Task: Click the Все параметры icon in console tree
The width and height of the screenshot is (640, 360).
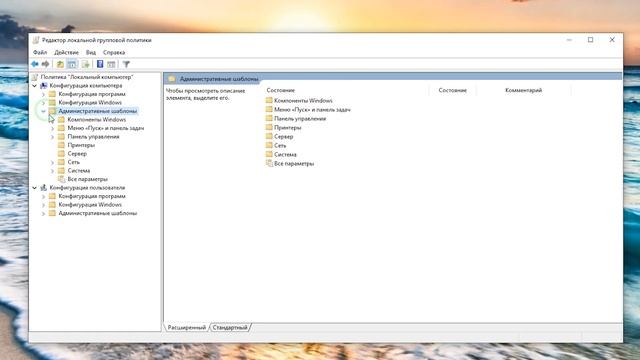Action: [x=62, y=179]
